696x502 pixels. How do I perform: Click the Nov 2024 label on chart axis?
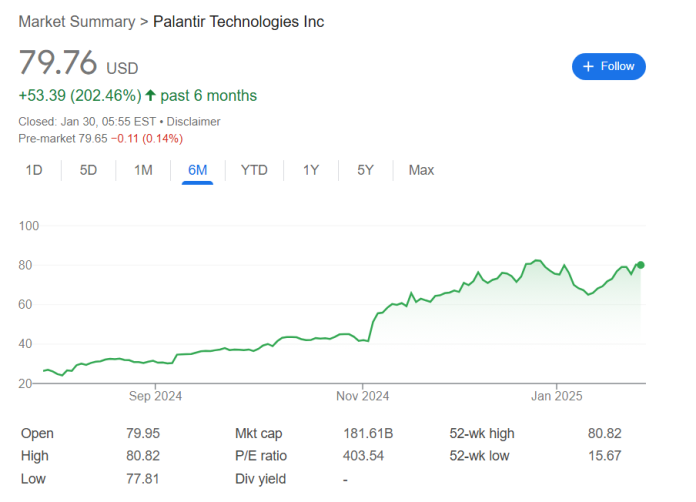(362, 397)
